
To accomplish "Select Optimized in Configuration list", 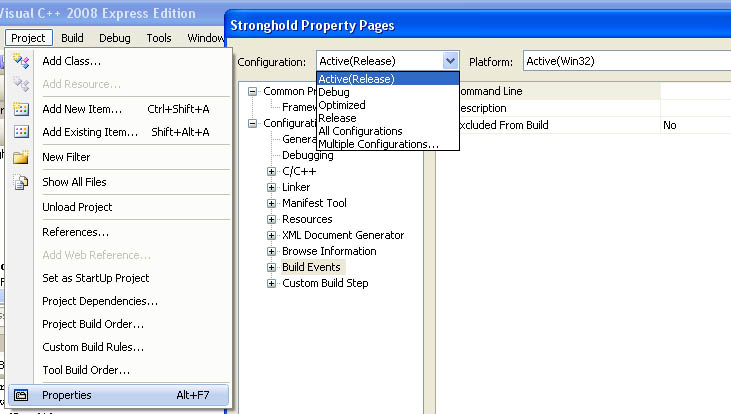I will coord(387,105).
